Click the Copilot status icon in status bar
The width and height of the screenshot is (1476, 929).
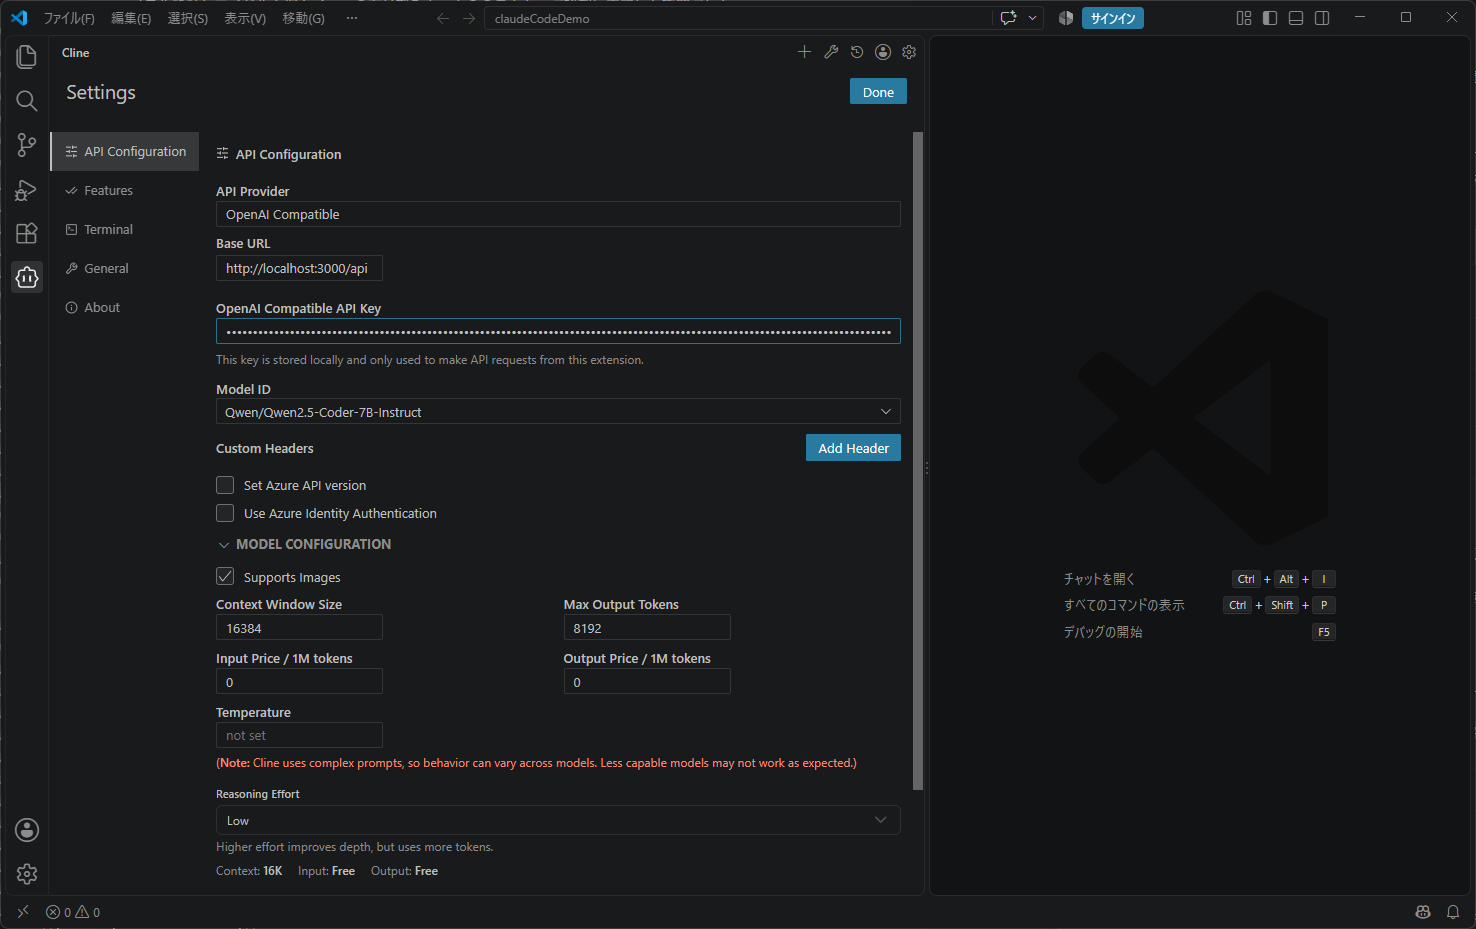point(1423,912)
